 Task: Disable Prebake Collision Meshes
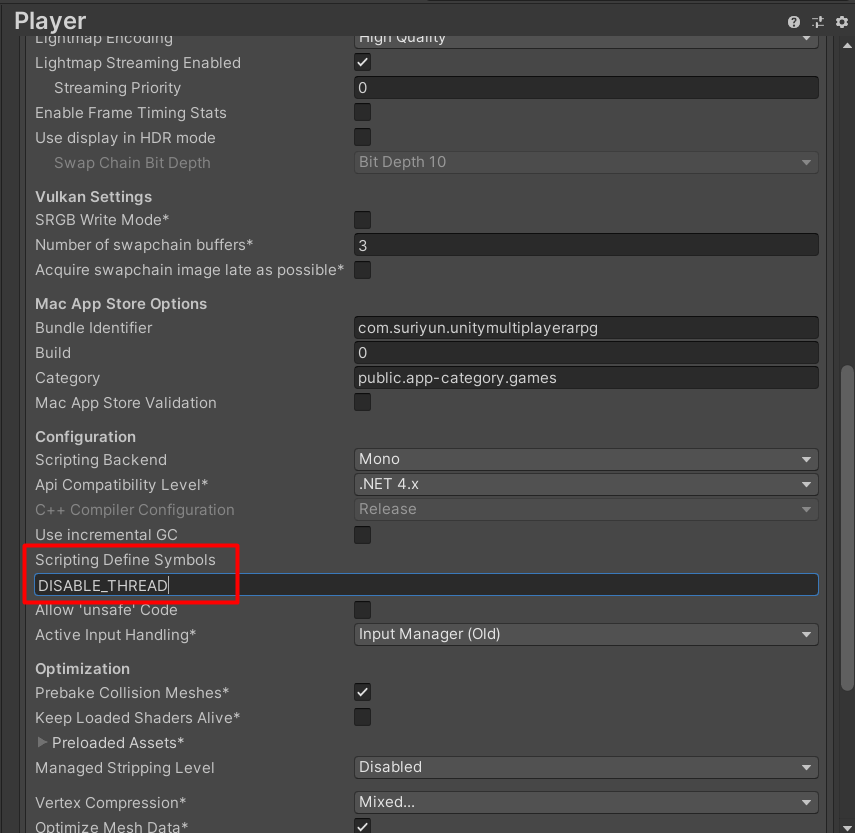pyautogui.click(x=362, y=692)
